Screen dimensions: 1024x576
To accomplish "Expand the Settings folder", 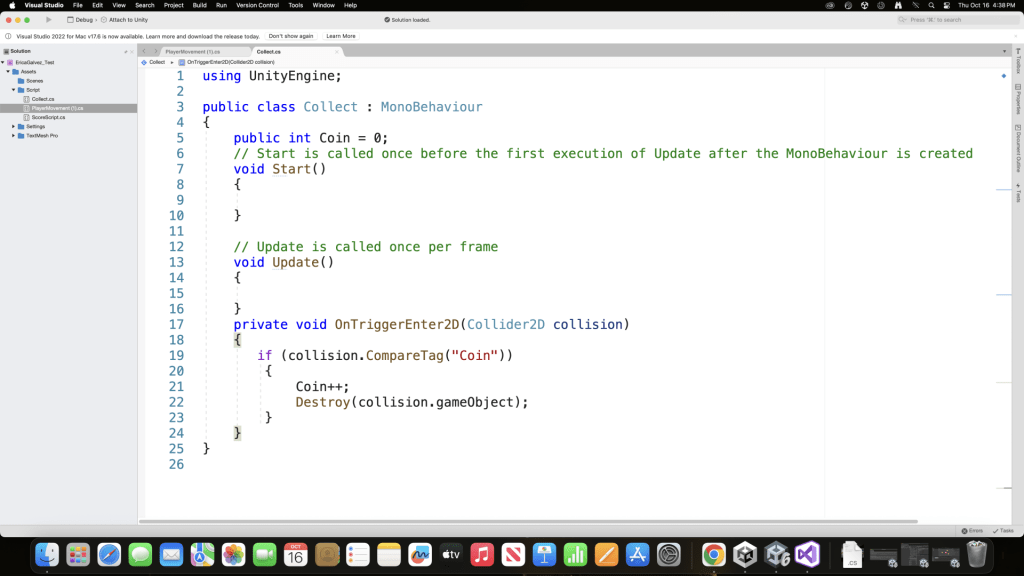I will (x=14, y=126).
